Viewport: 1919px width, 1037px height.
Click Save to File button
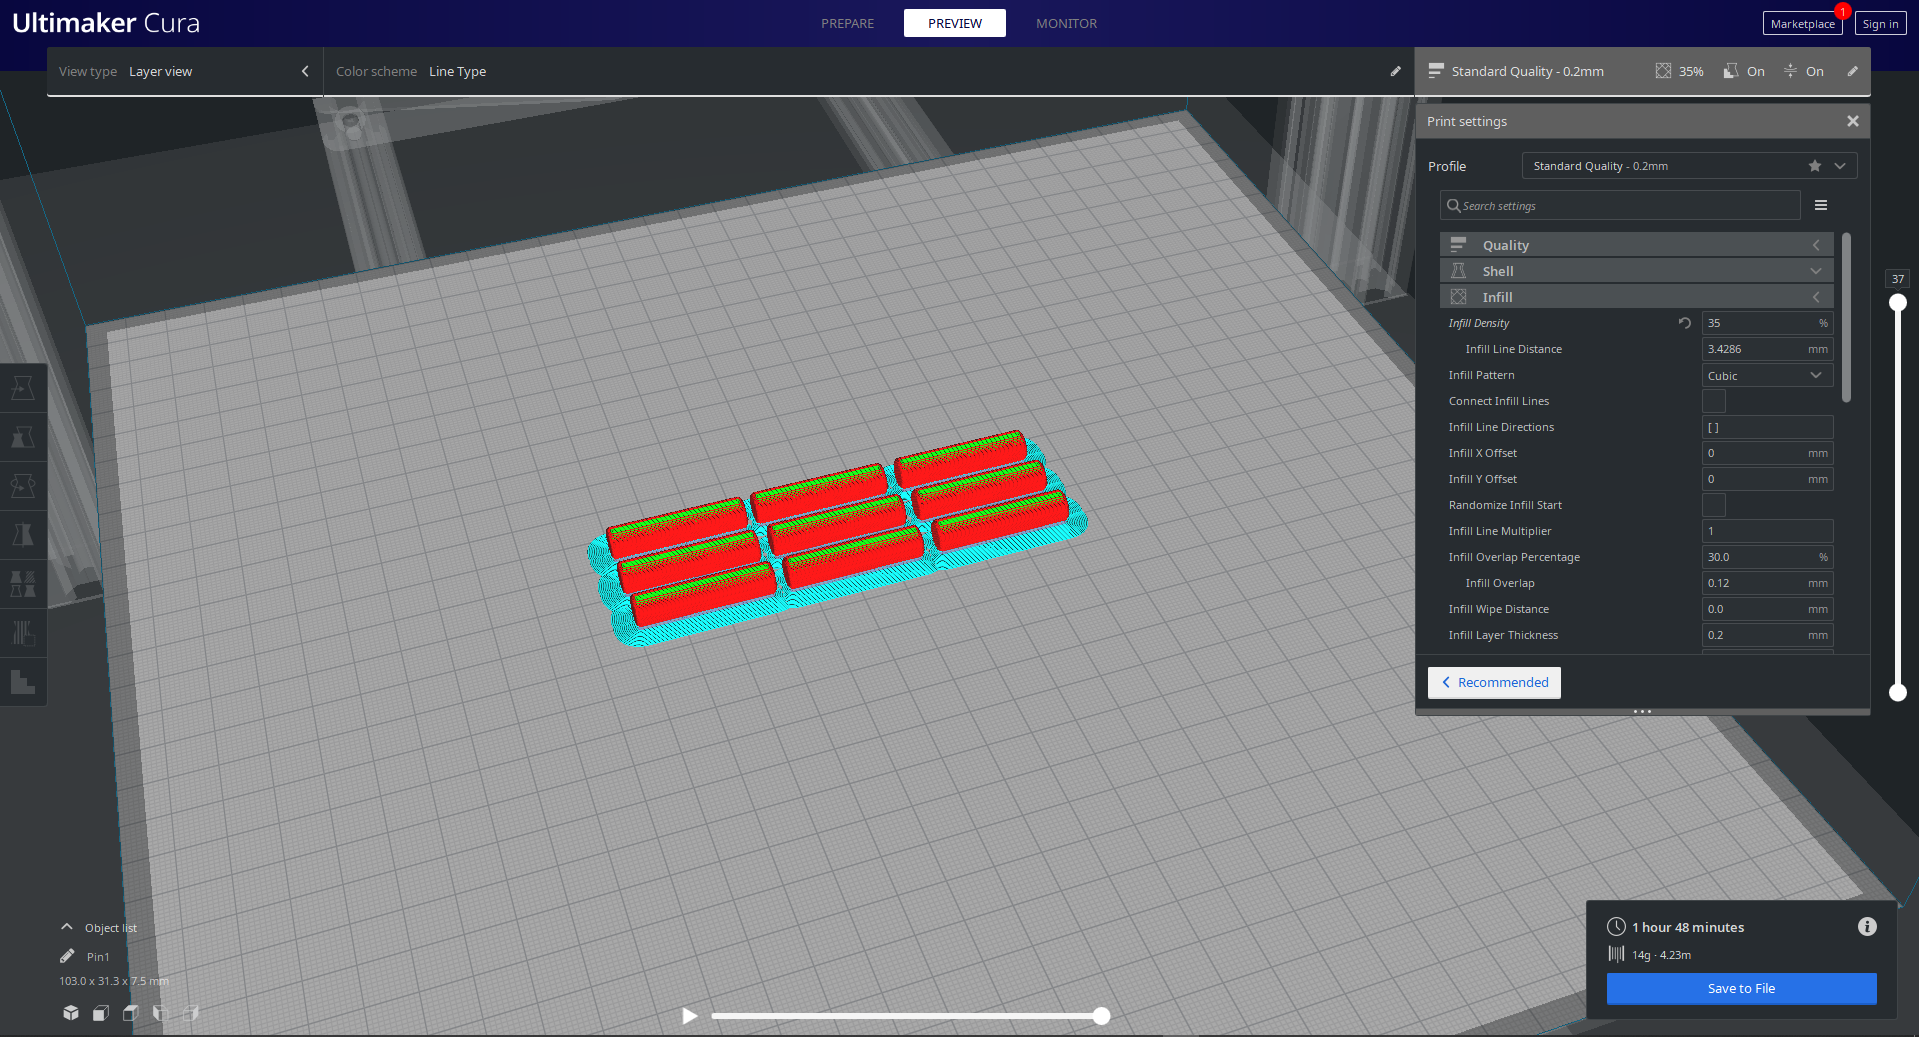point(1741,988)
